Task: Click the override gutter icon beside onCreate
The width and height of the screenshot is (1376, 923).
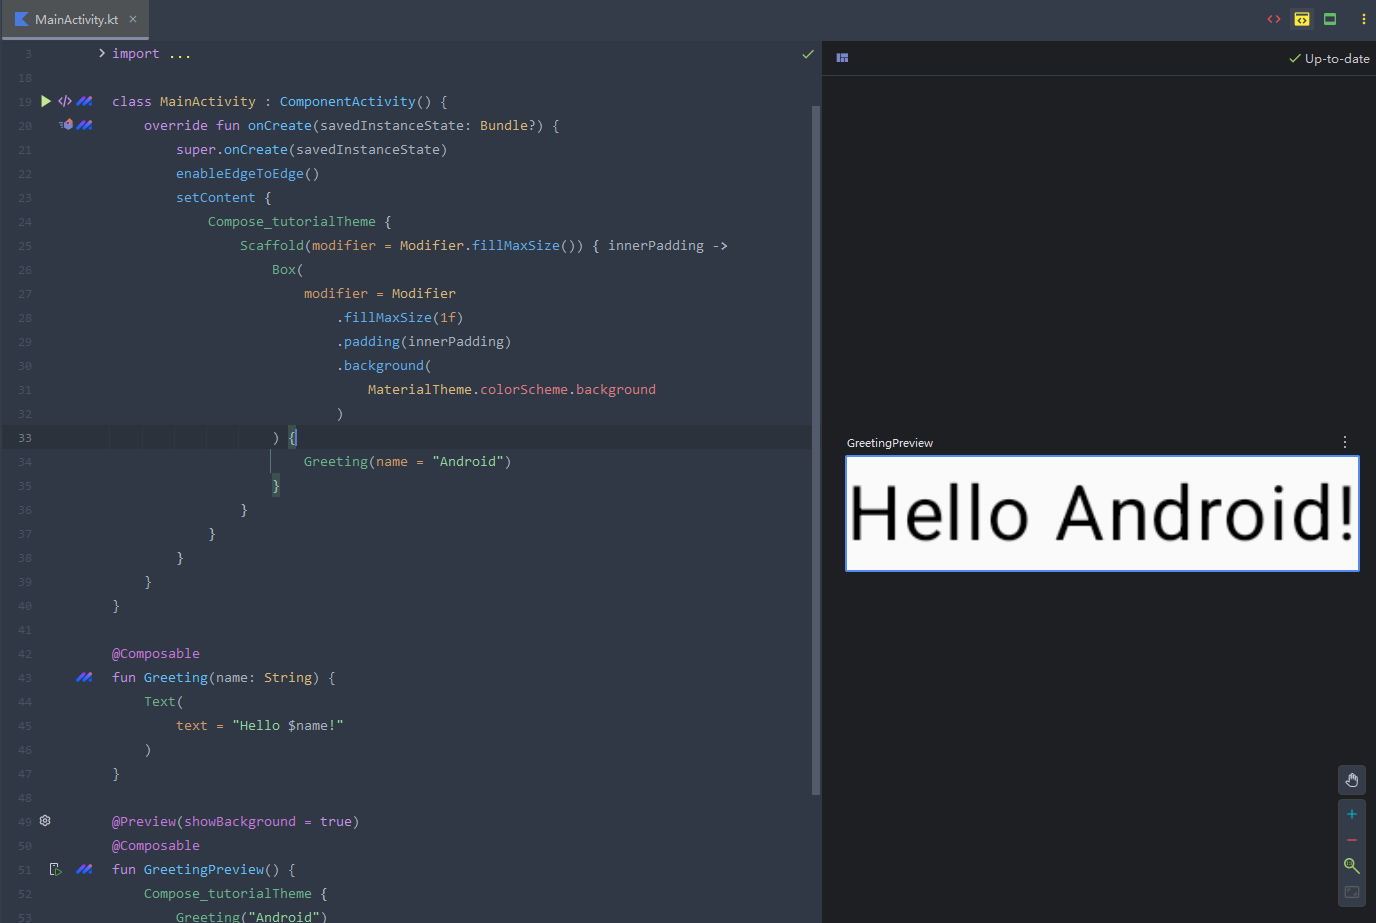Action: point(66,125)
